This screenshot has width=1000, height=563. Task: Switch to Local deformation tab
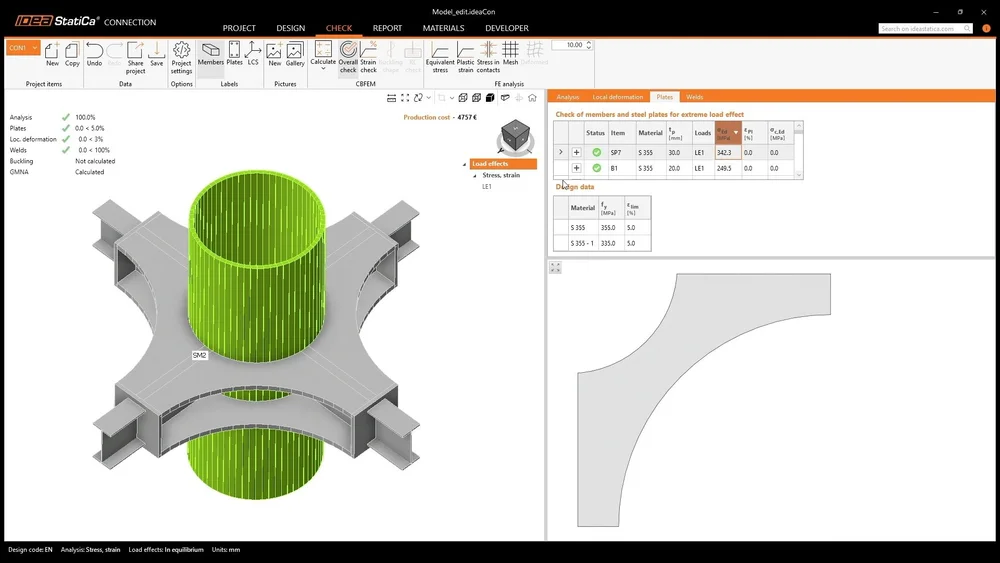click(617, 97)
